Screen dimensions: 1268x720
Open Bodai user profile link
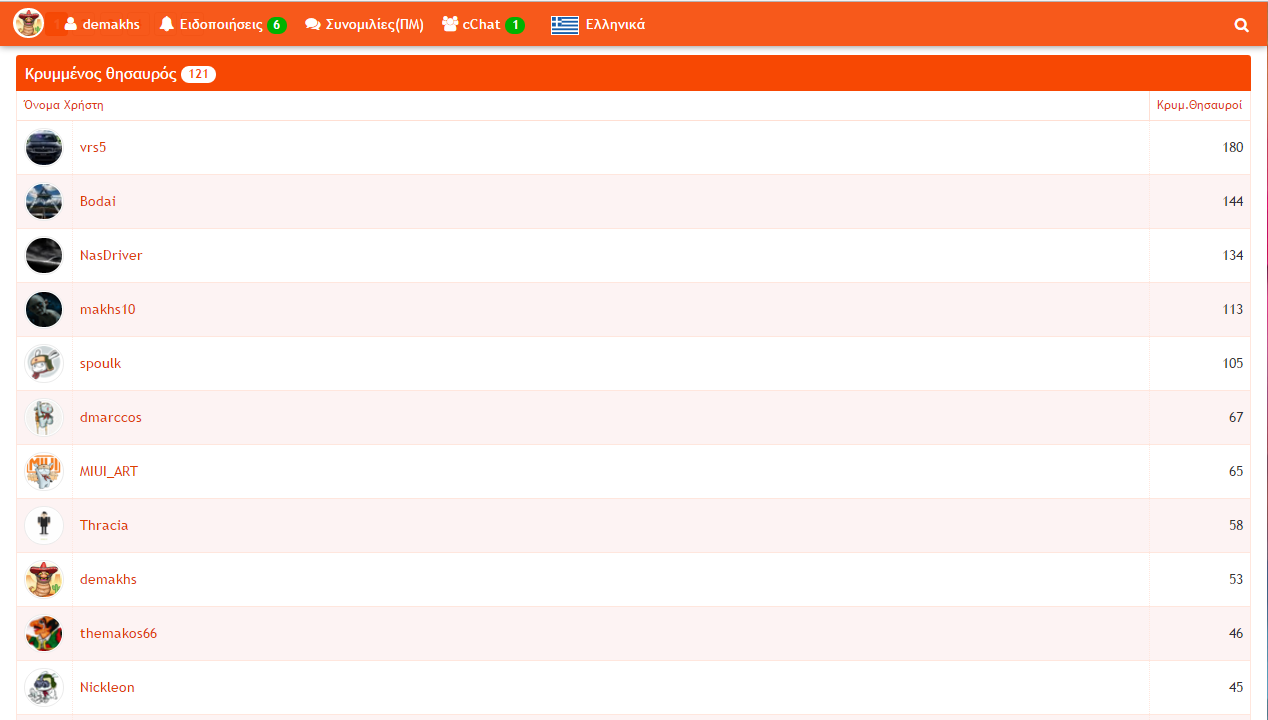click(x=98, y=201)
